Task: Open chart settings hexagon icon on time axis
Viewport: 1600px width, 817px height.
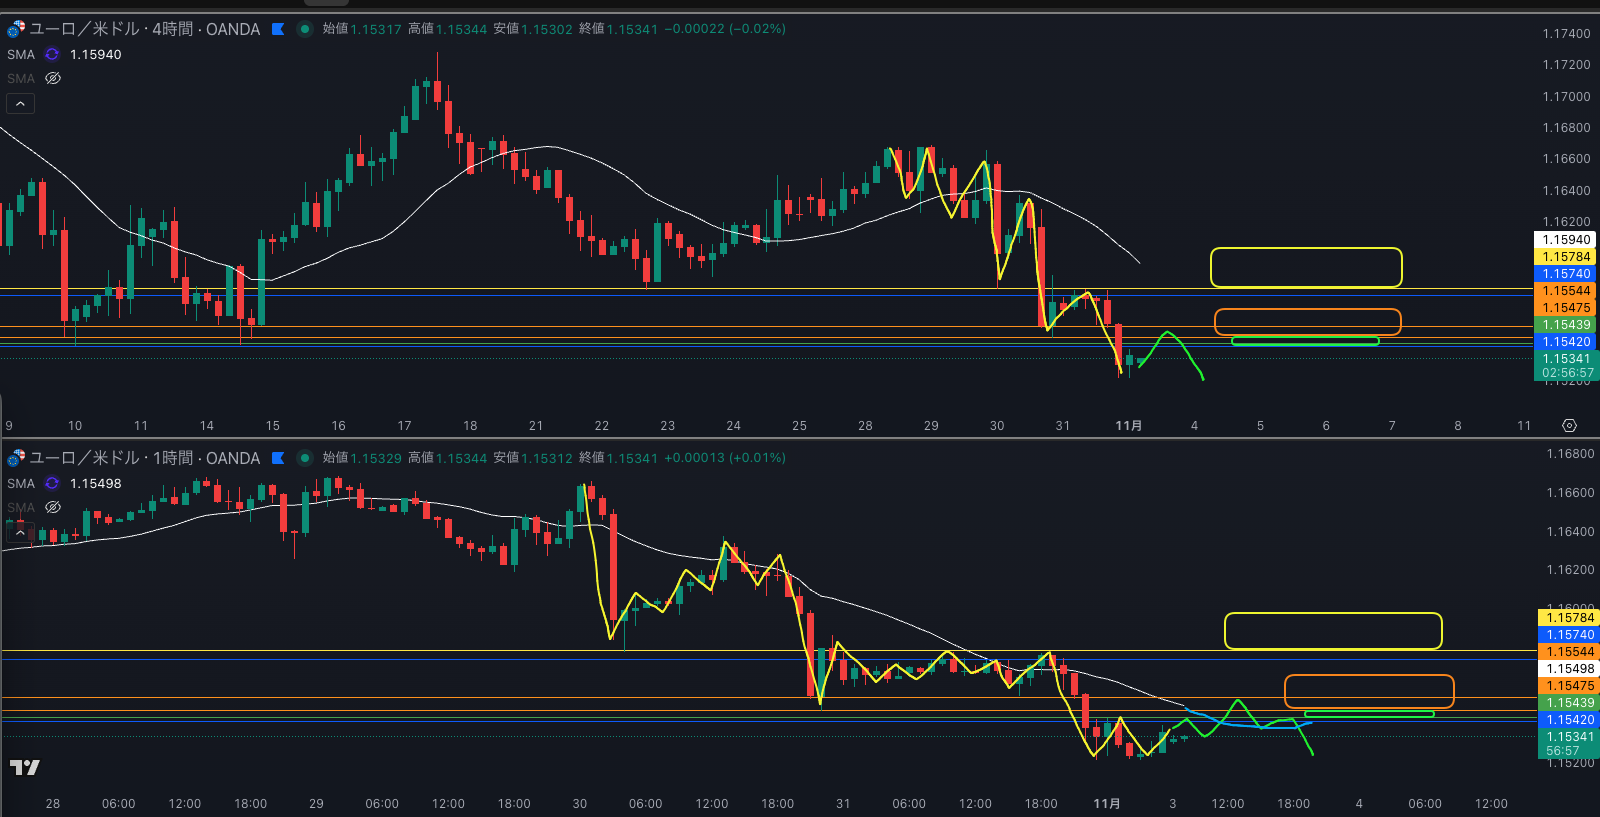Action: click(1569, 426)
